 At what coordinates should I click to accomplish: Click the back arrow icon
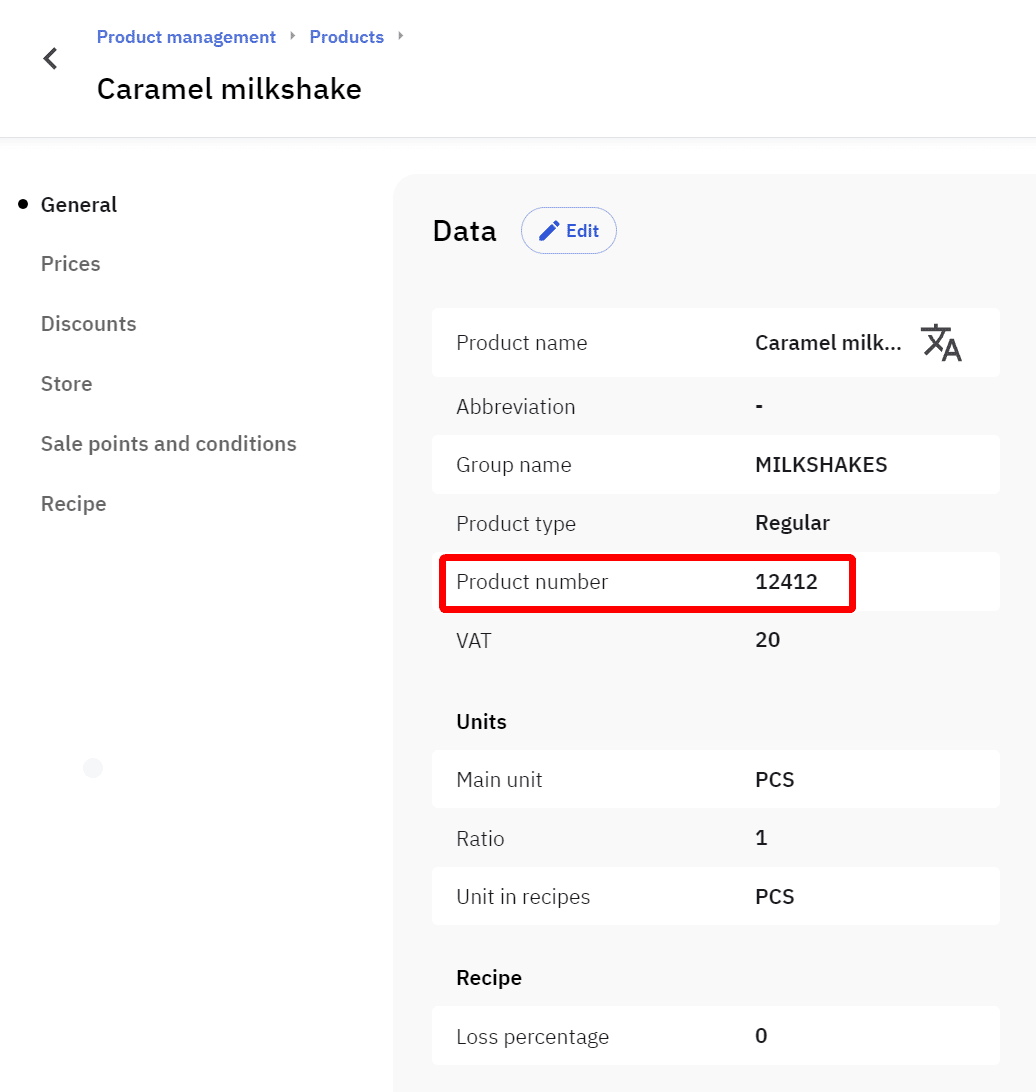pyautogui.click(x=51, y=59)
